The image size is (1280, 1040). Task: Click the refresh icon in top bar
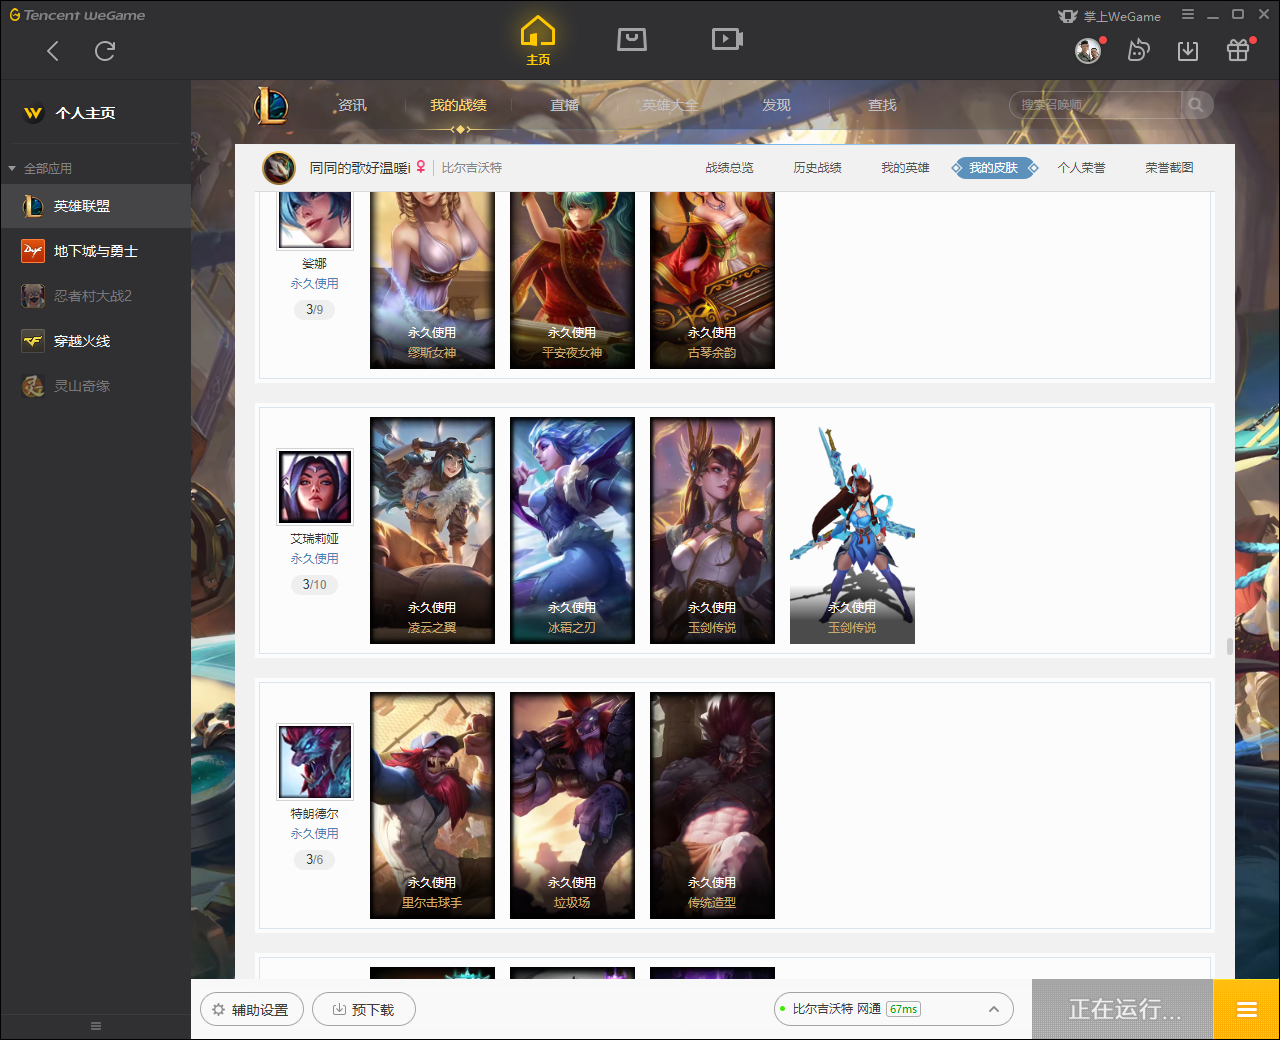[105, 51]
